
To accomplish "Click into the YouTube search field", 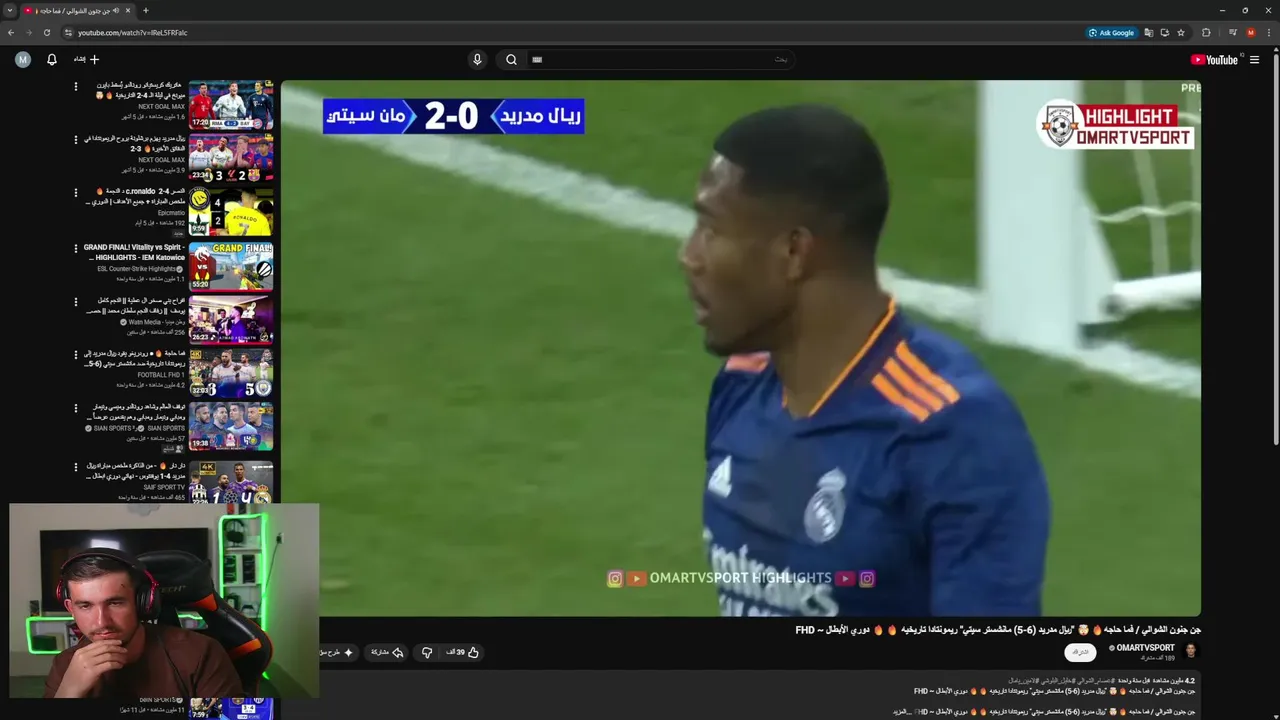I will tap(660, 60).
